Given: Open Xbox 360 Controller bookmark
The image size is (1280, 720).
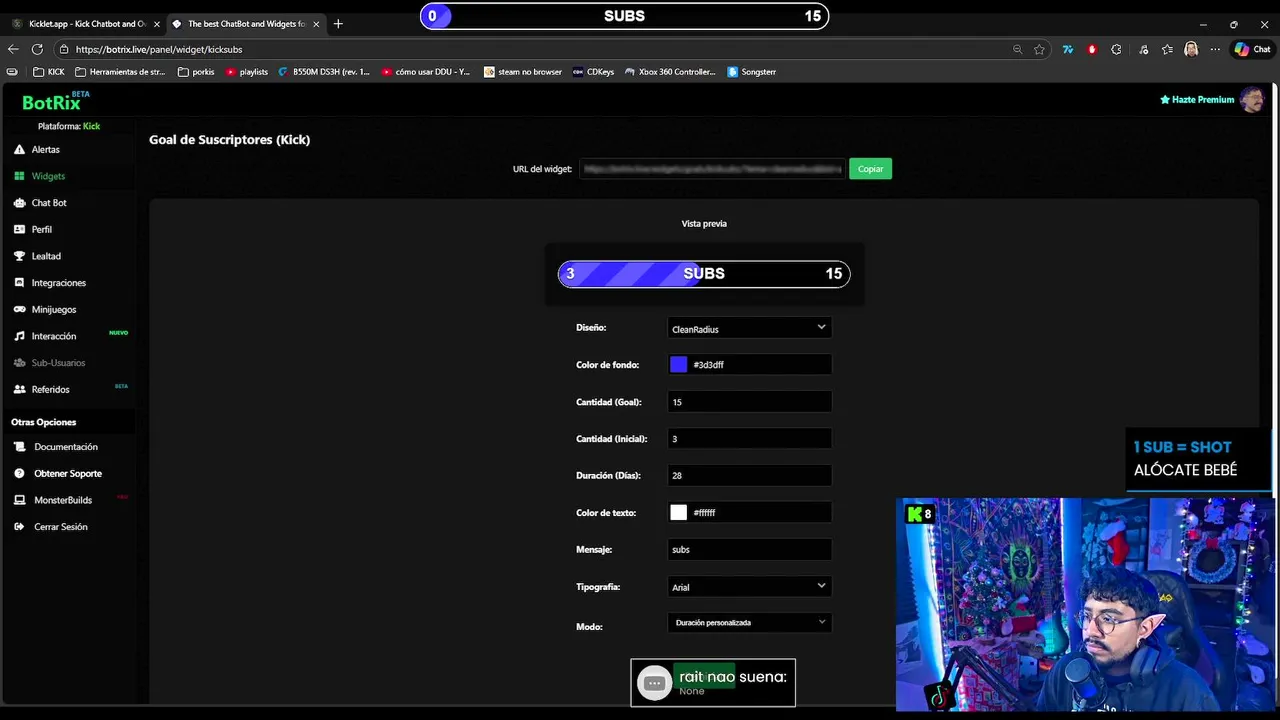Looking at the screenshot, I should point(670,72).
